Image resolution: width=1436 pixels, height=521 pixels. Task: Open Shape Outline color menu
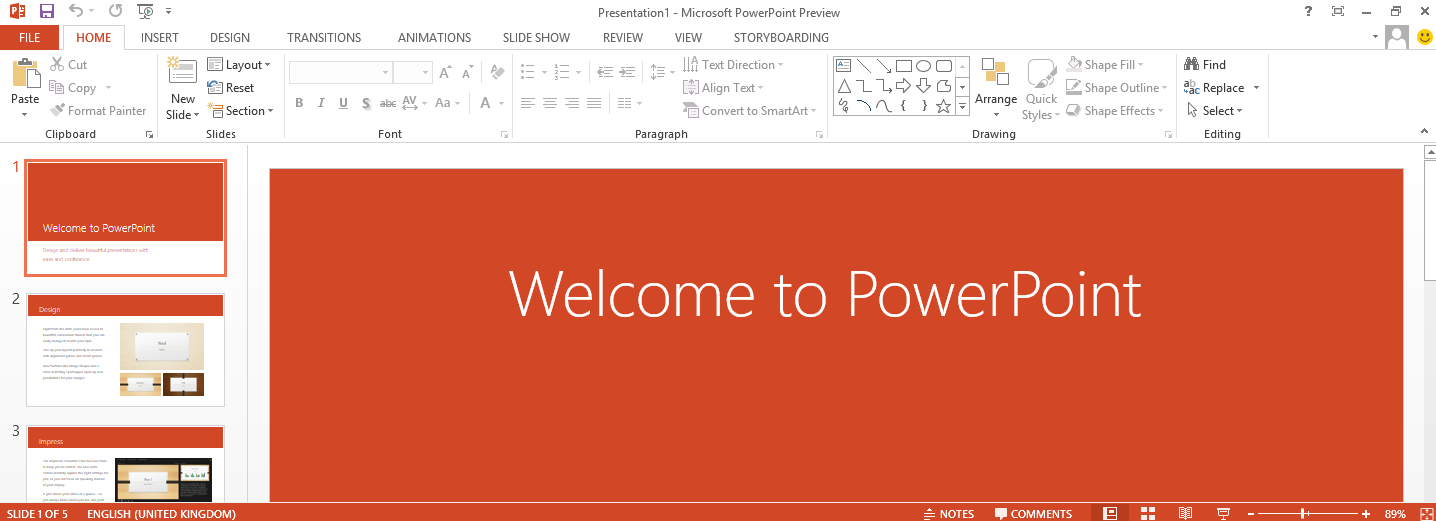[x=1118, y=88]
